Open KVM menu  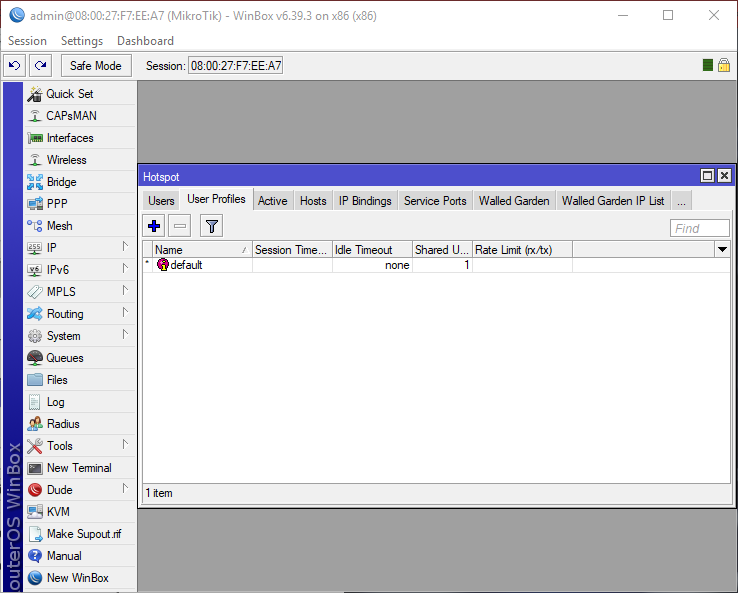click(80, 512)
